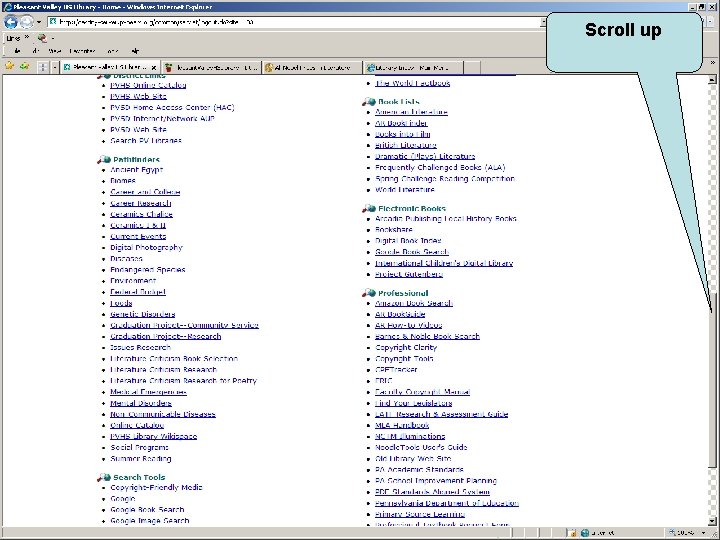The image size is (720, 540).
Task: Expand the Links toolbar chevron
Action: (x=27, y=37)
